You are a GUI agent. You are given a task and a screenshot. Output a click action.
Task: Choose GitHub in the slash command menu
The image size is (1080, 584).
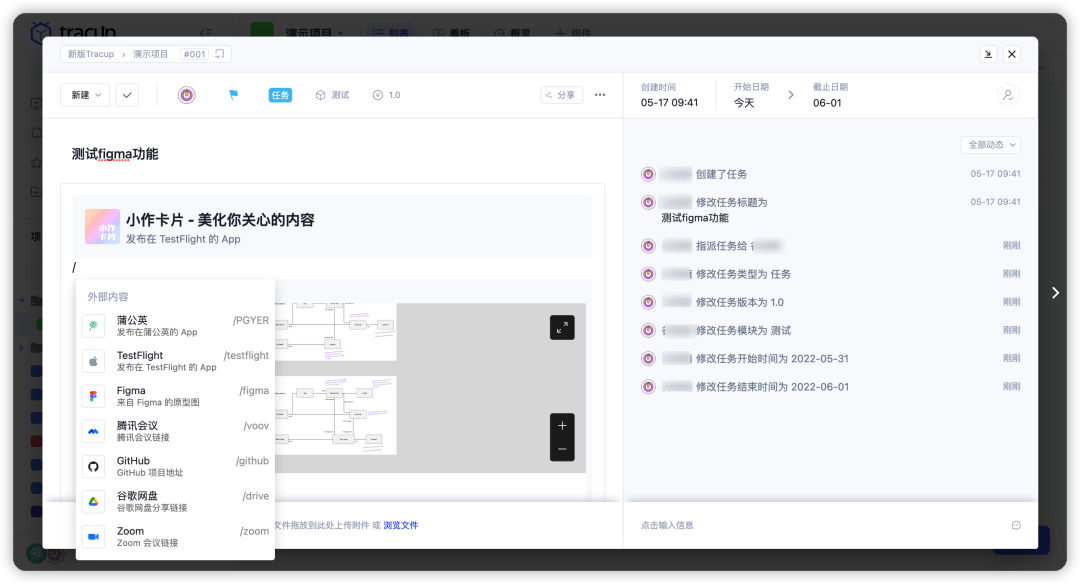175,466
